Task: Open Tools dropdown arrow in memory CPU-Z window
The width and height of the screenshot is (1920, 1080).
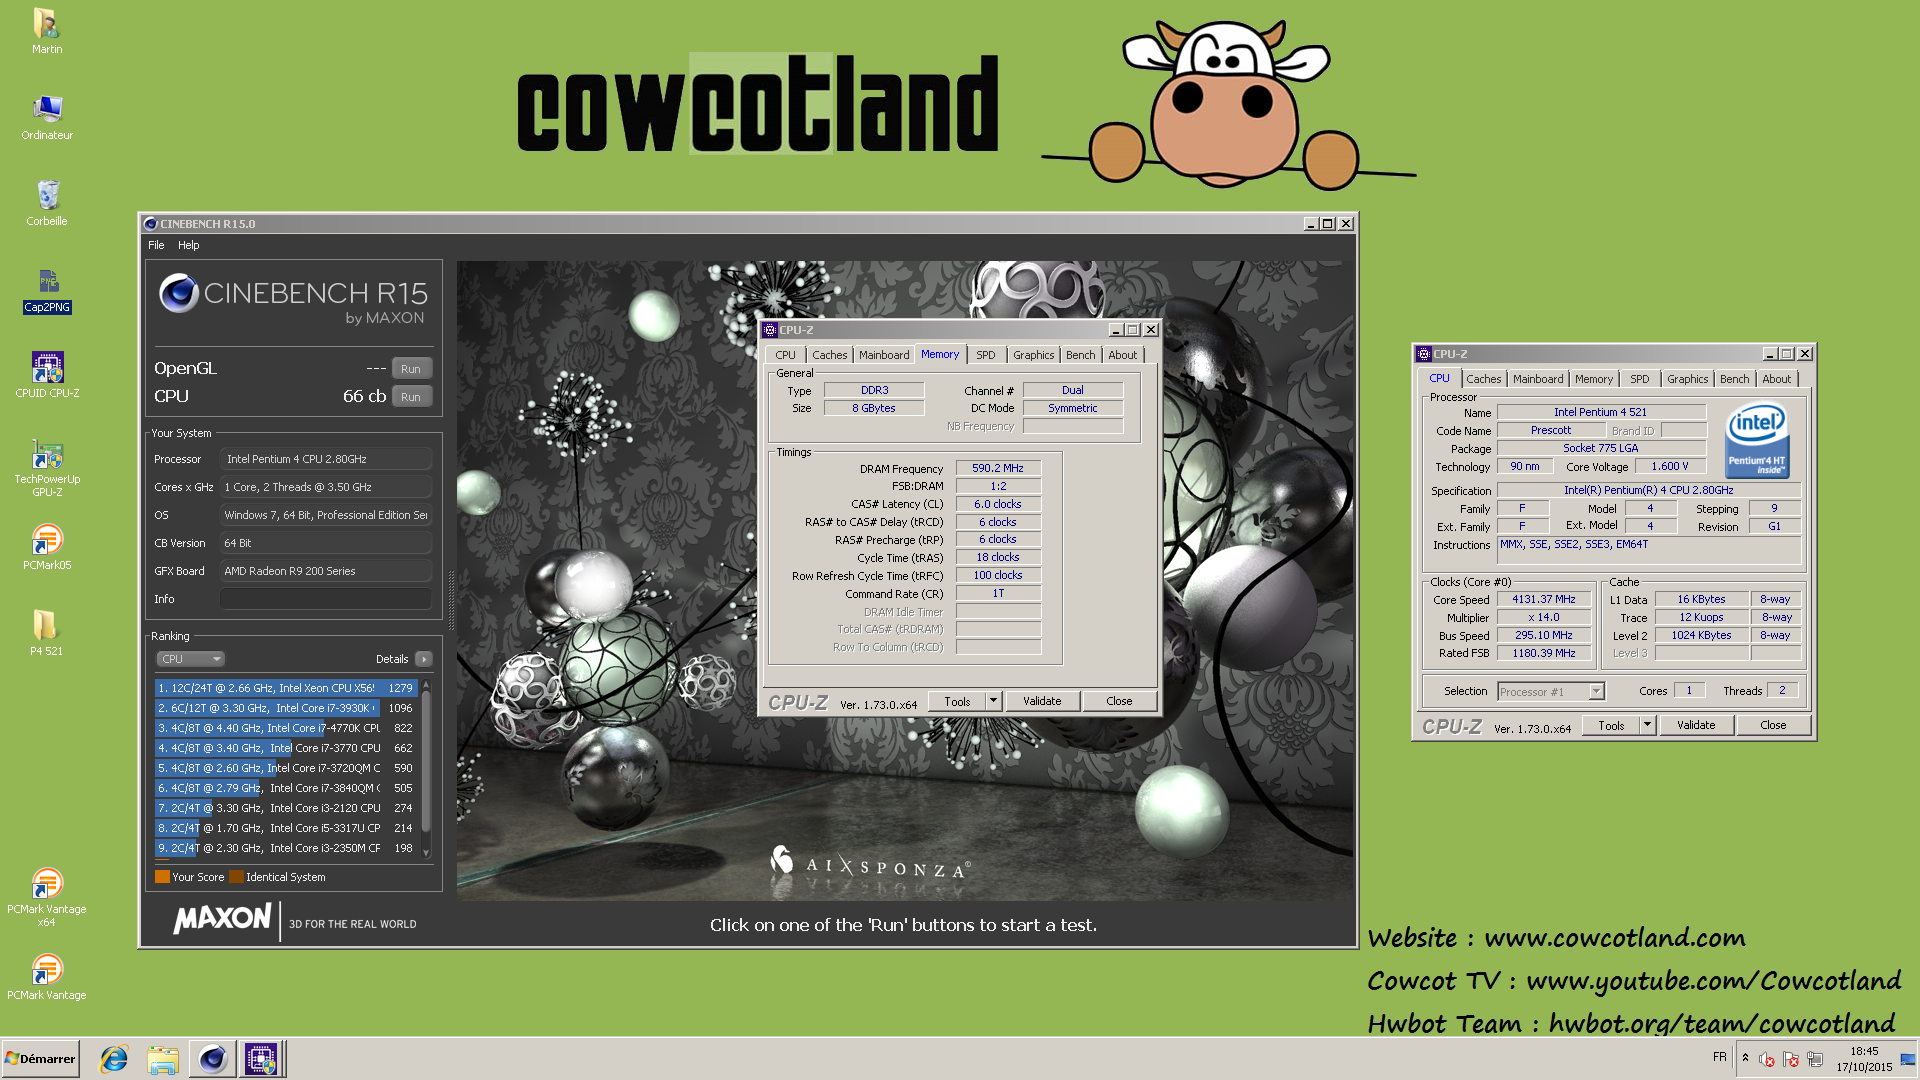Action: coord(993,702)
